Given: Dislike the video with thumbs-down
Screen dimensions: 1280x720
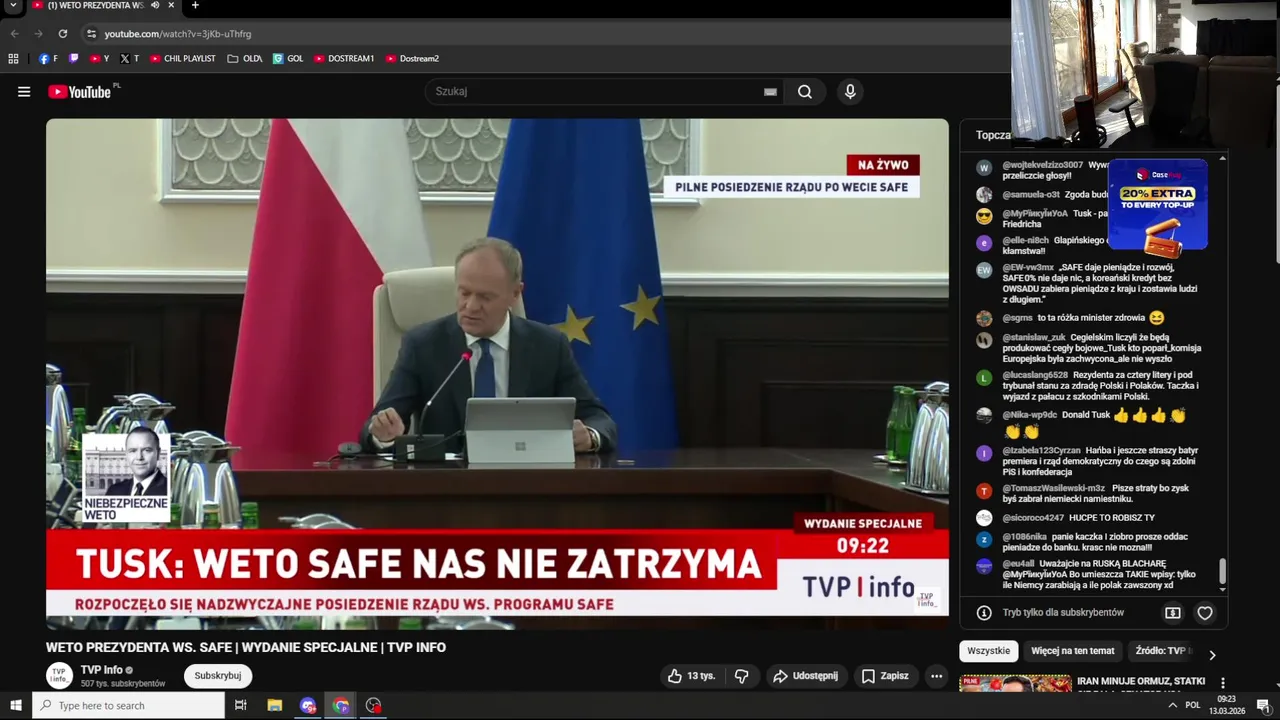Looking at the screenshot, I should tap(742, 676).
